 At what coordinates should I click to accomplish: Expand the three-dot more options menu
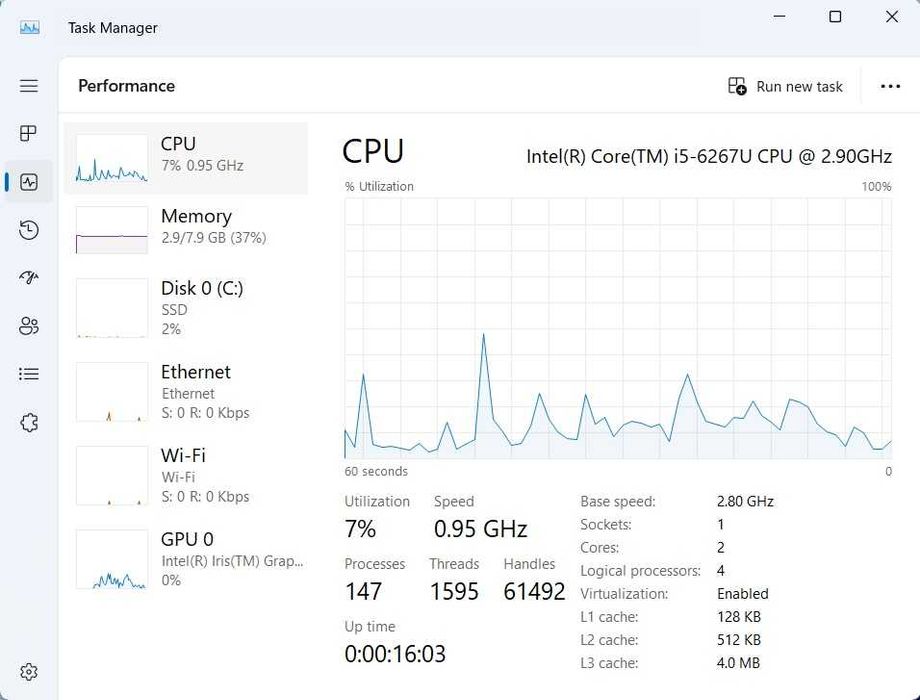pos(890,87)
